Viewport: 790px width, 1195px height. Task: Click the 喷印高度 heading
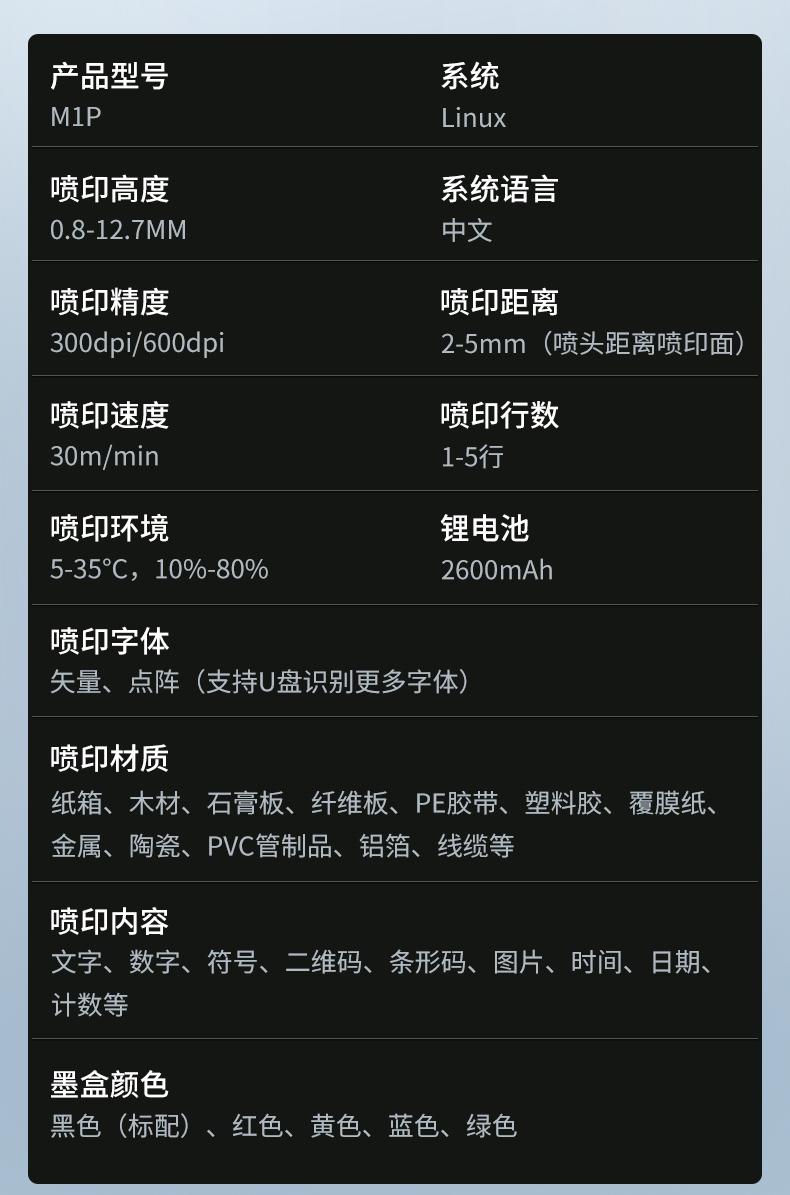pyautogui.click(x=109, y=189)
